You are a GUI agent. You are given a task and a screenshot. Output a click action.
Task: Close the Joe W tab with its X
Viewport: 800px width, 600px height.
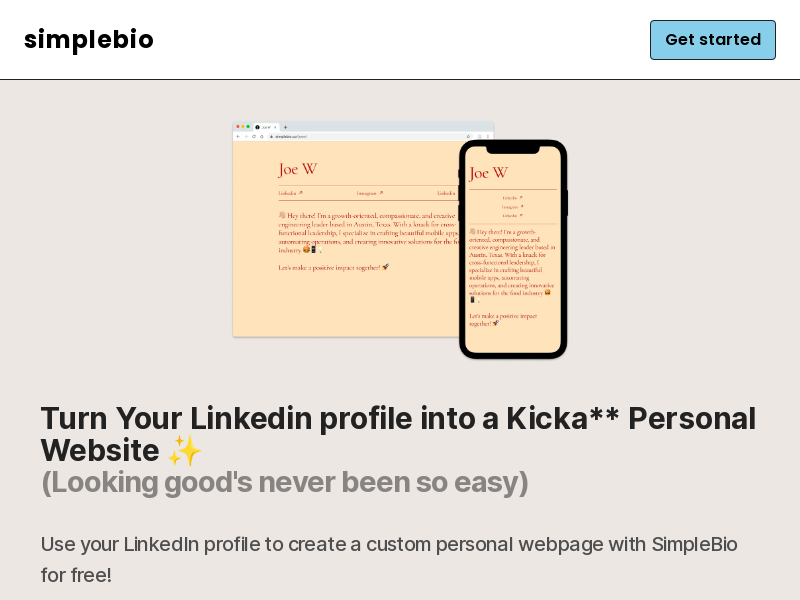(x=275, y=126)
